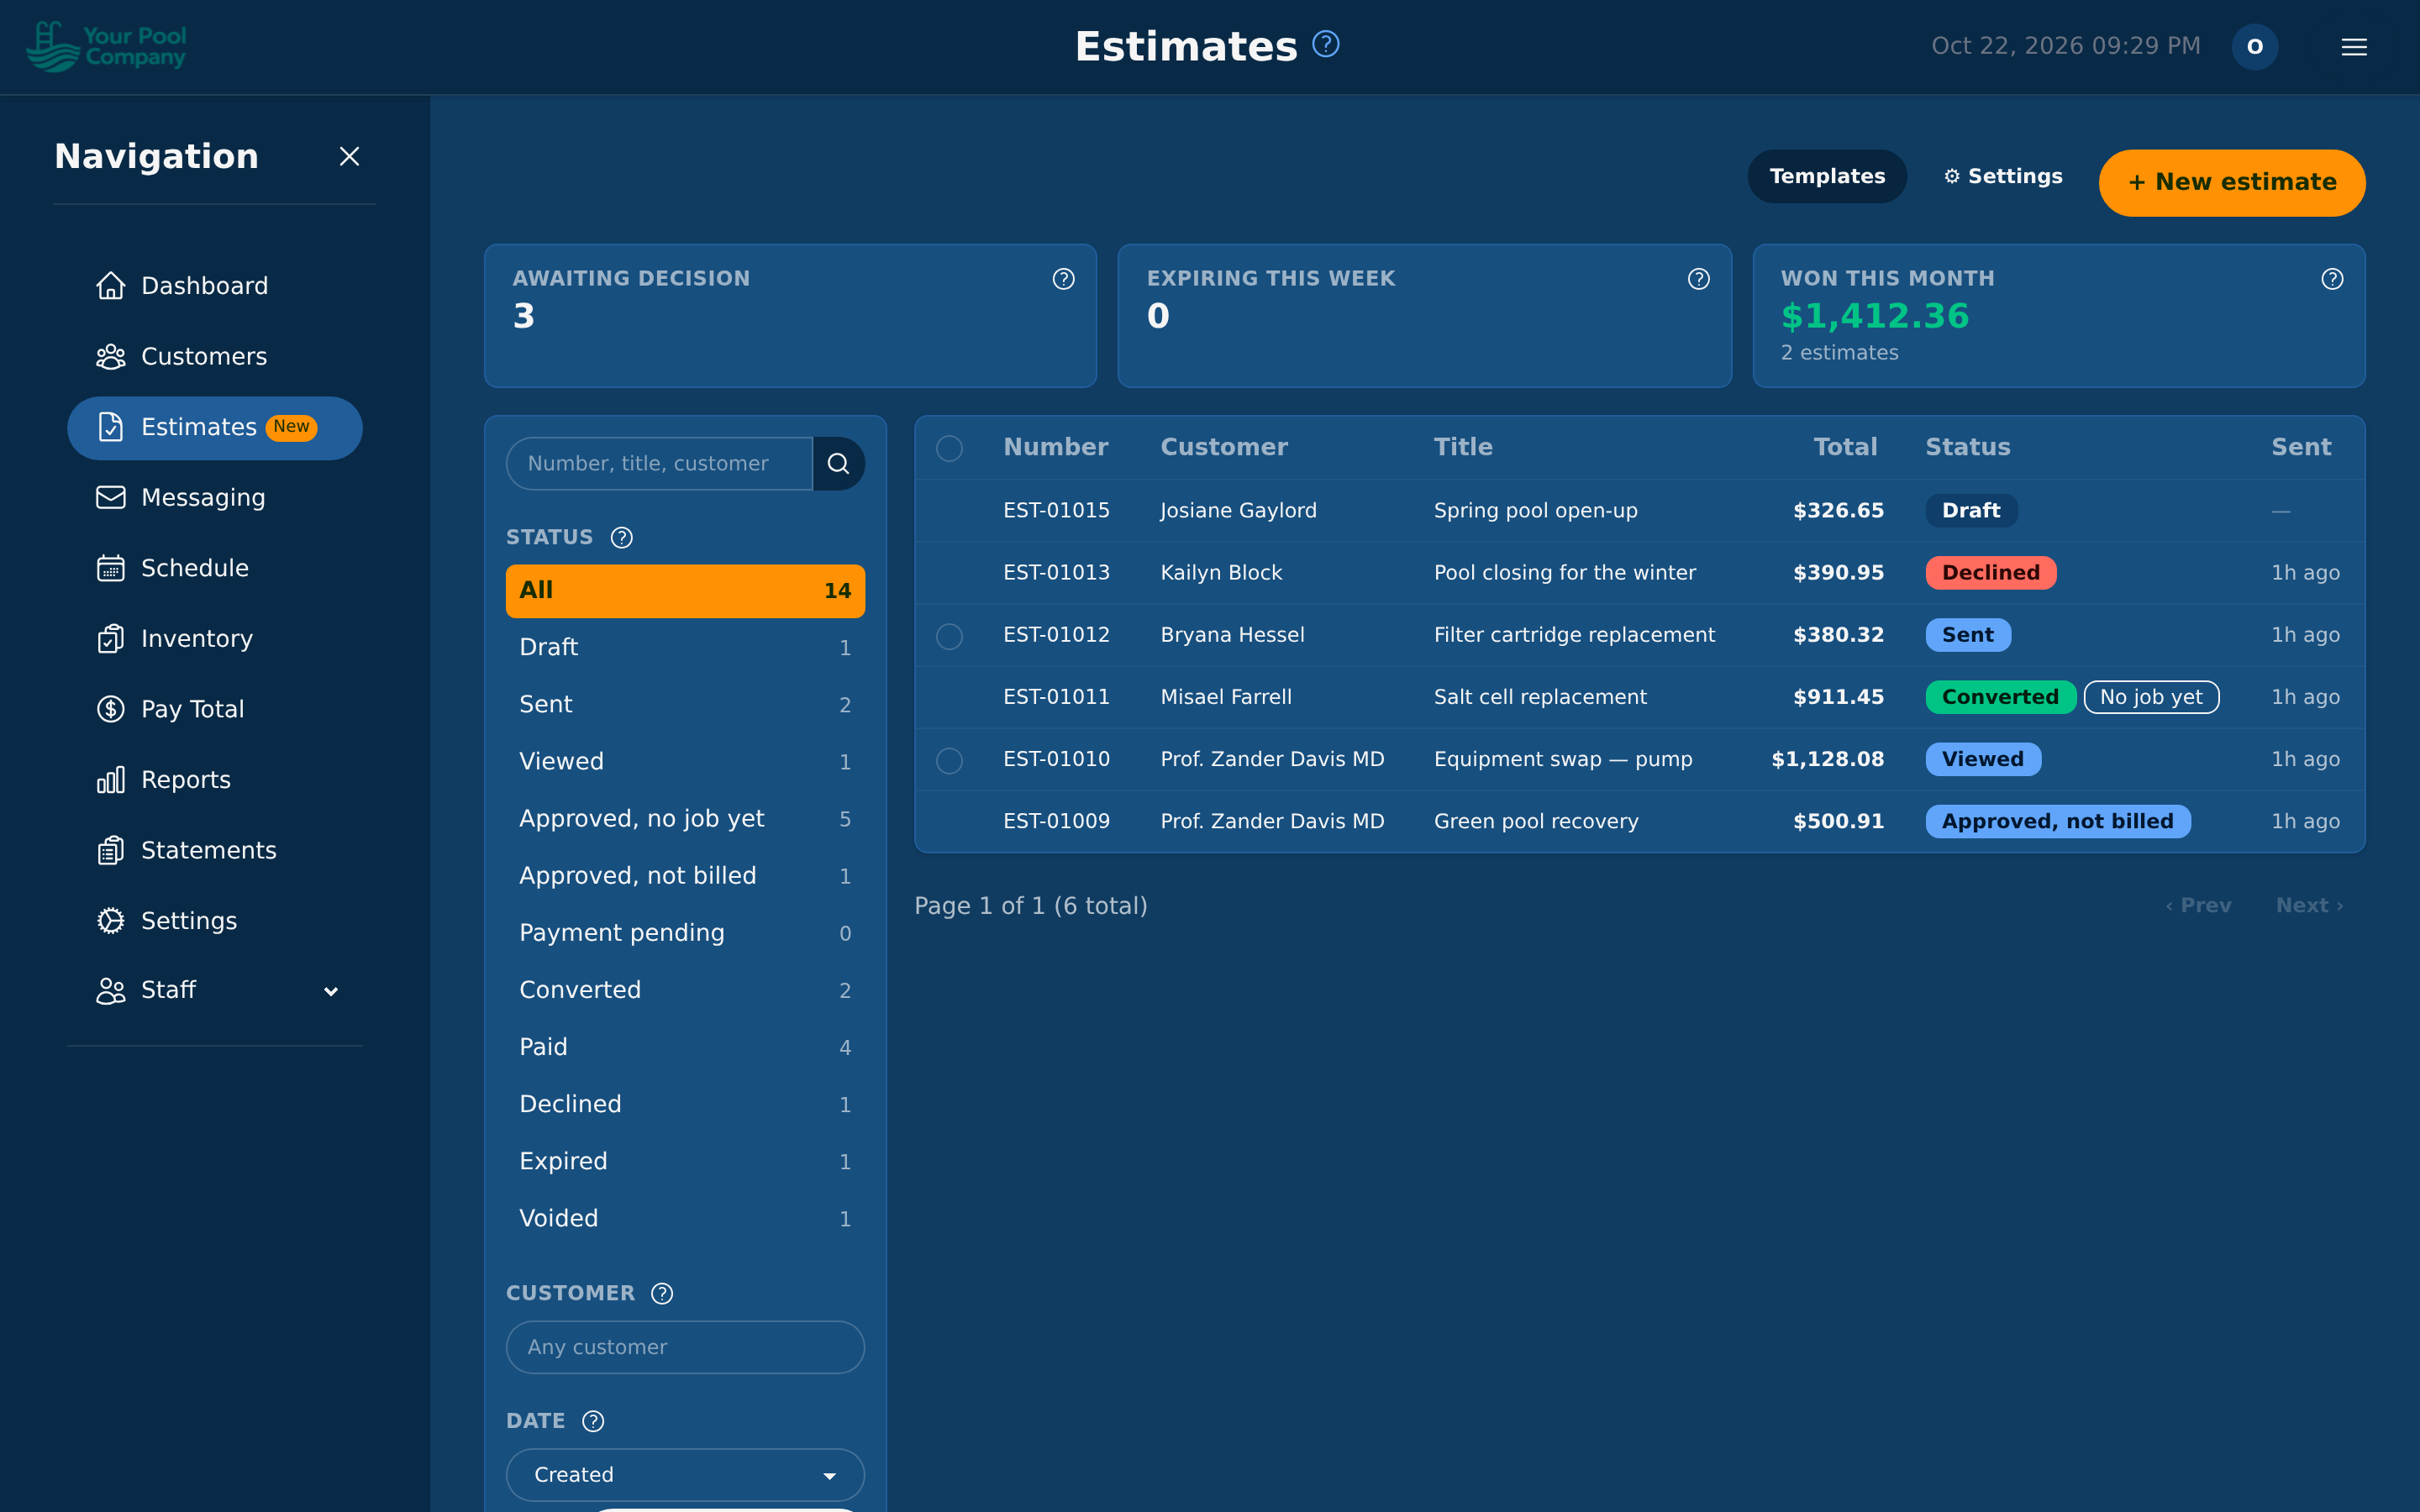
Task: Open Estimates in the navigation
Action: (215, 428)
